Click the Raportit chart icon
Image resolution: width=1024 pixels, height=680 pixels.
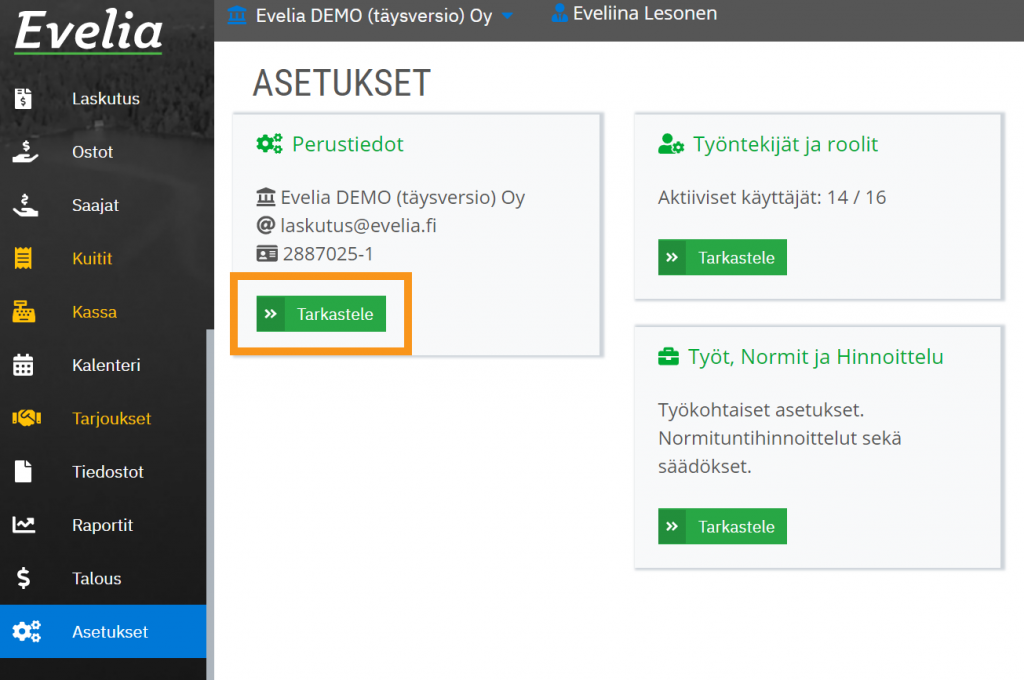tap(24, 525)
